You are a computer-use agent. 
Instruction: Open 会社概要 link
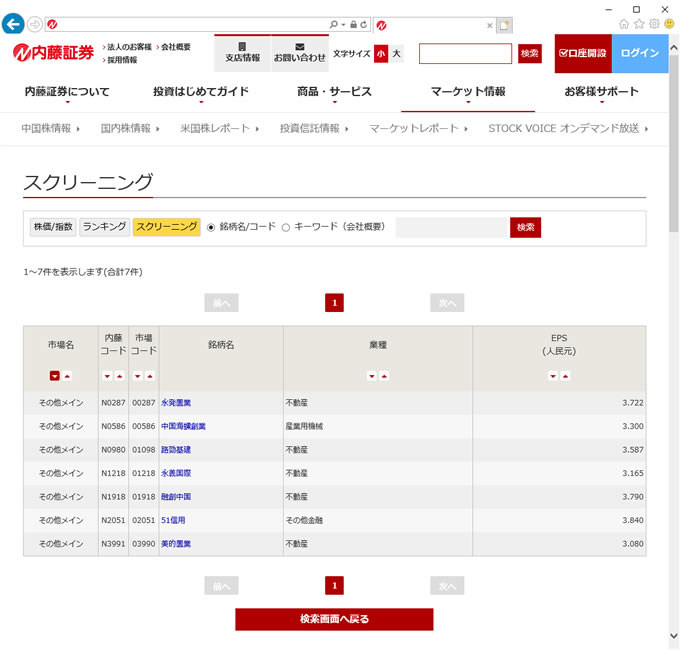click(176, 47)
